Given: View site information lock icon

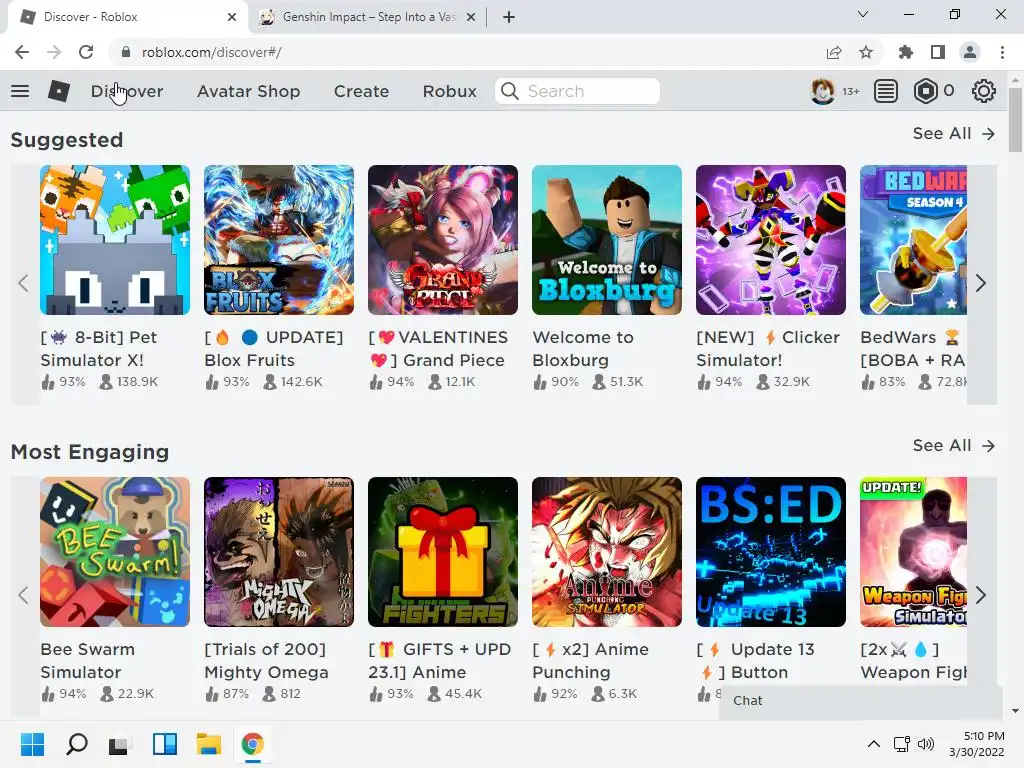Looking at the screenshot, I should click(x=126, y=52).
